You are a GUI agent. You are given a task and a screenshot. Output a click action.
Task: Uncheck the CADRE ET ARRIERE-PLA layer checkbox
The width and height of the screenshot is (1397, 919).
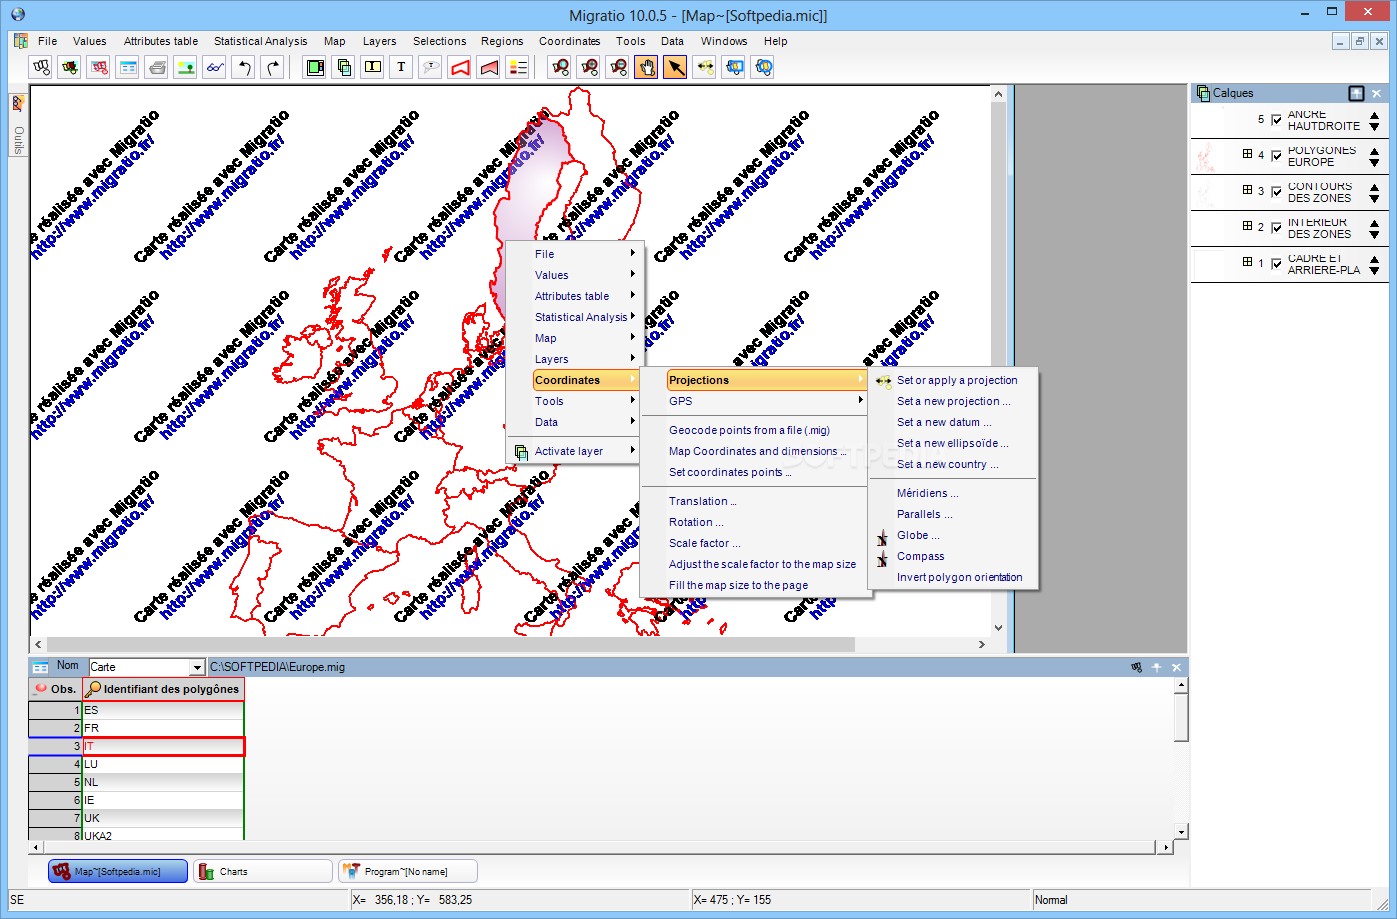point(1276,264)
